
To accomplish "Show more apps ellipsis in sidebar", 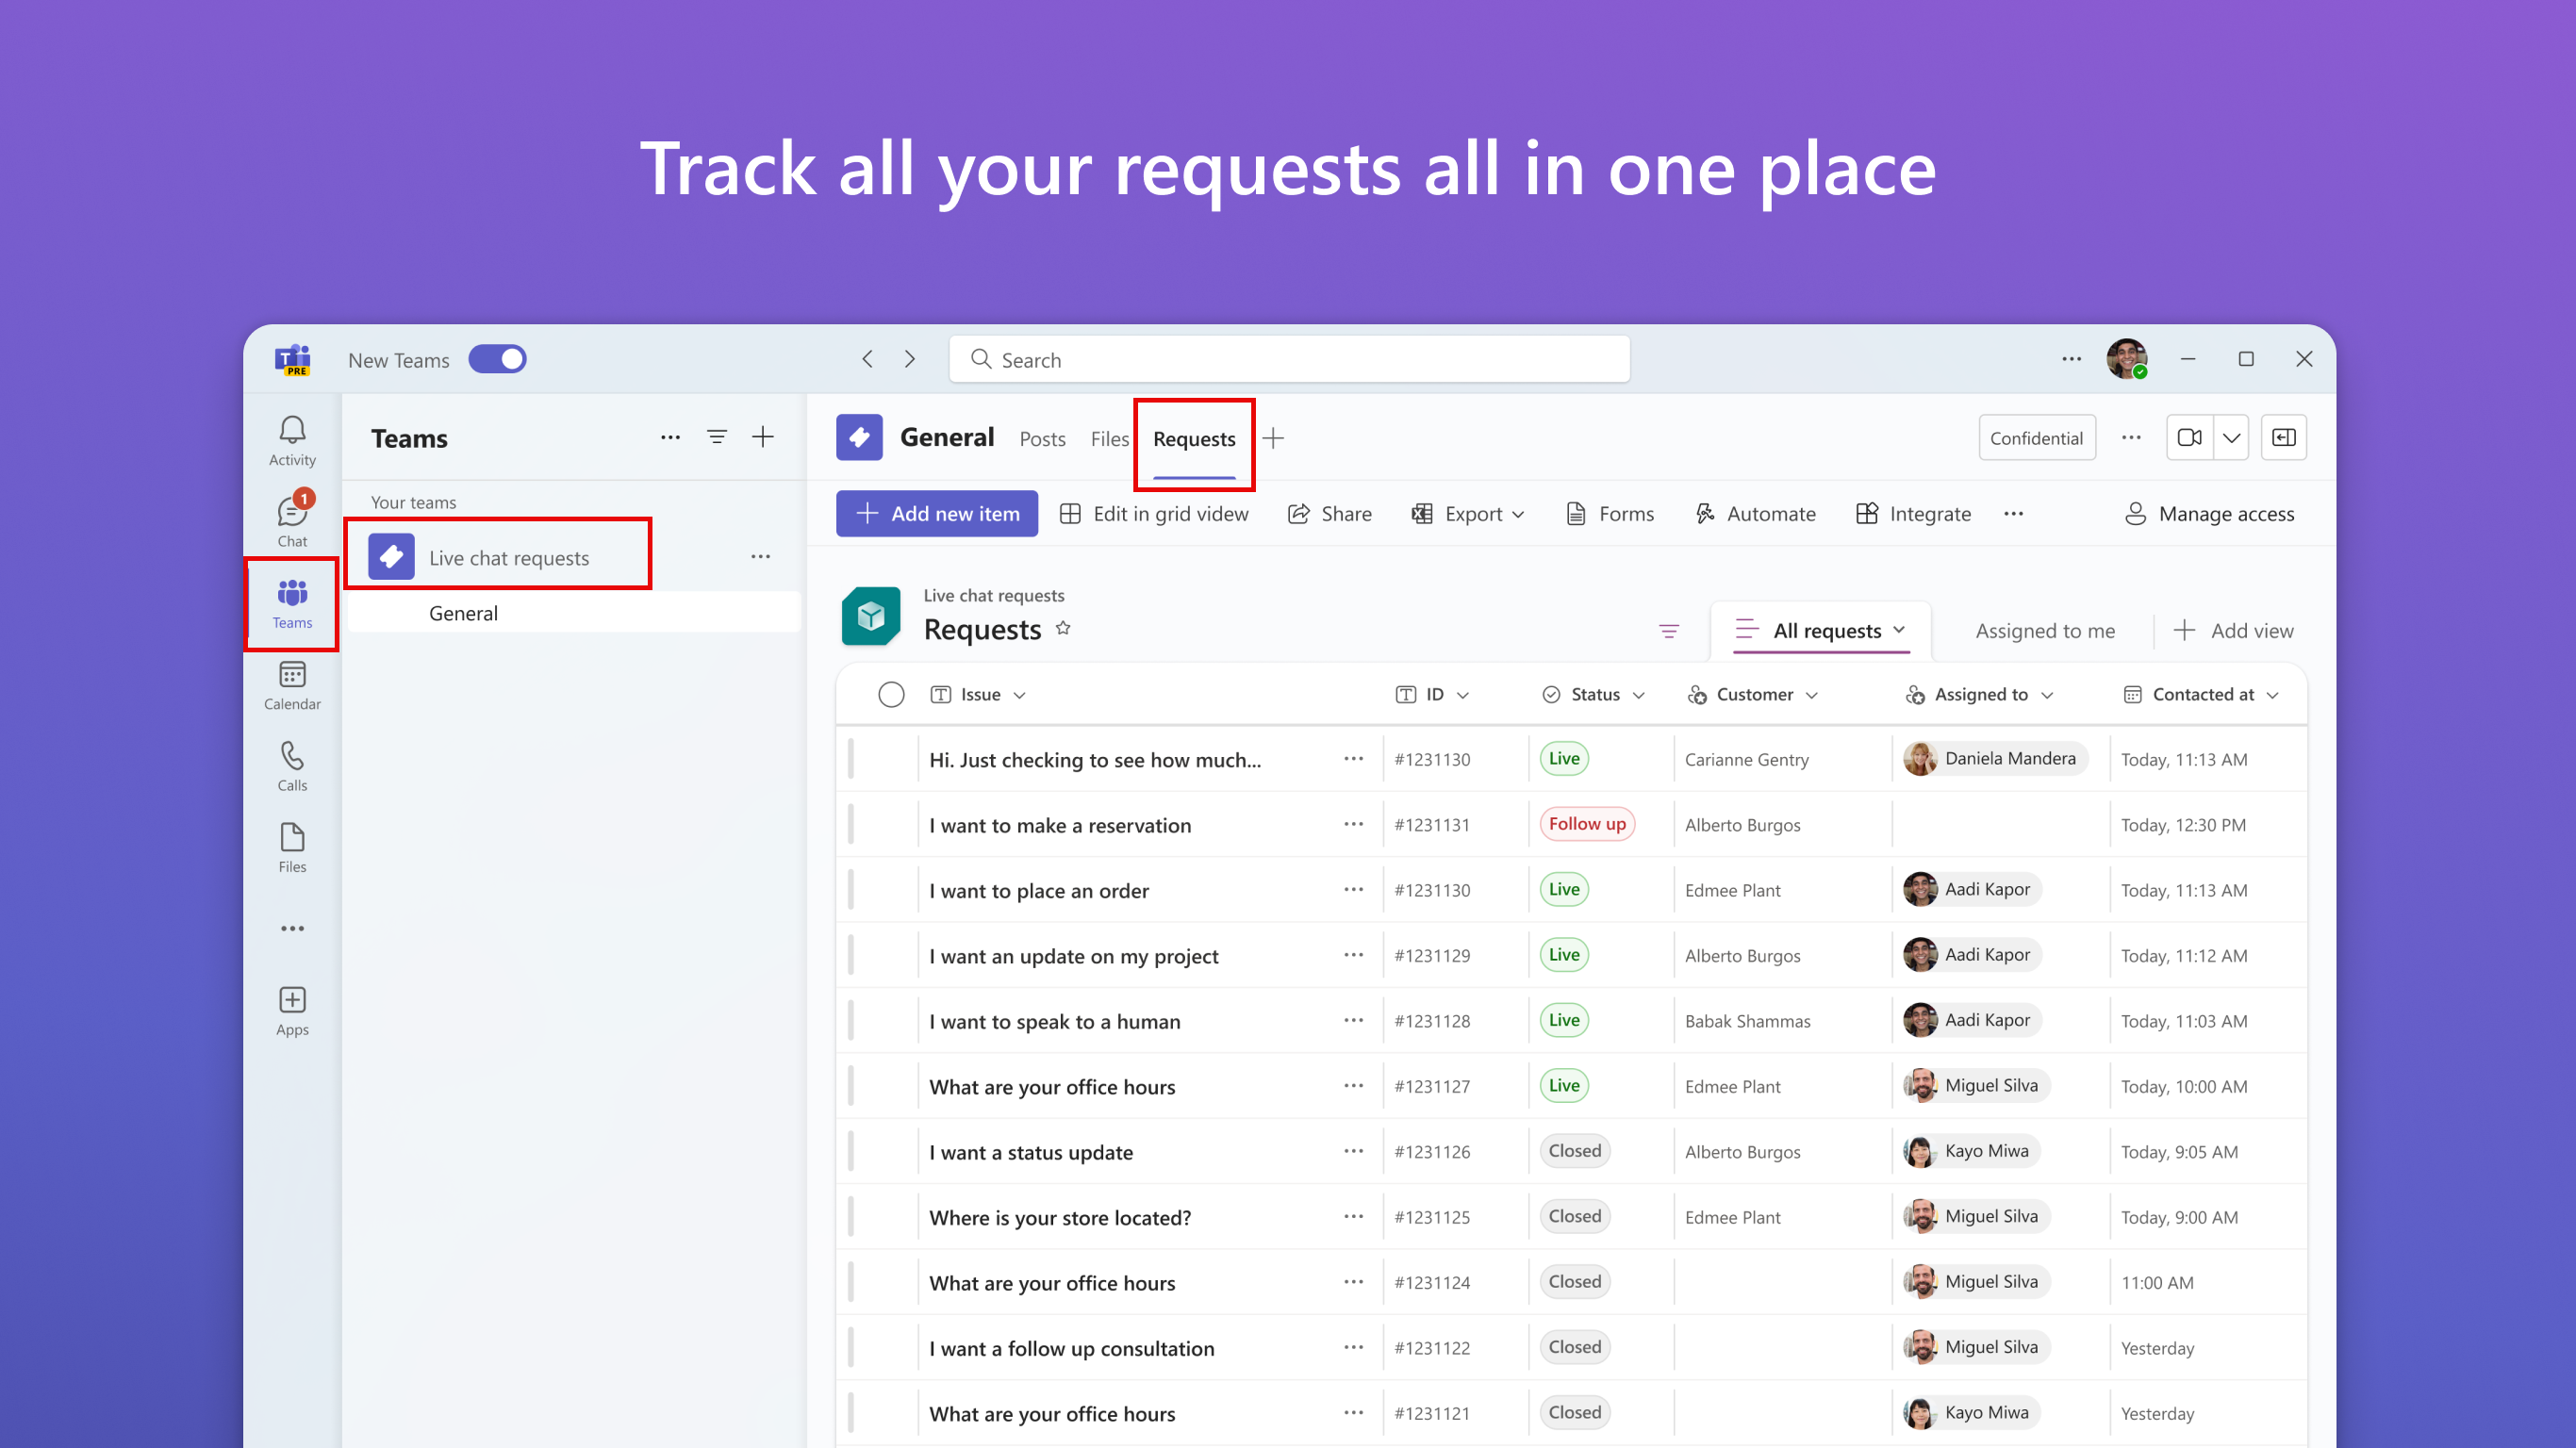I will coord(292,929).
